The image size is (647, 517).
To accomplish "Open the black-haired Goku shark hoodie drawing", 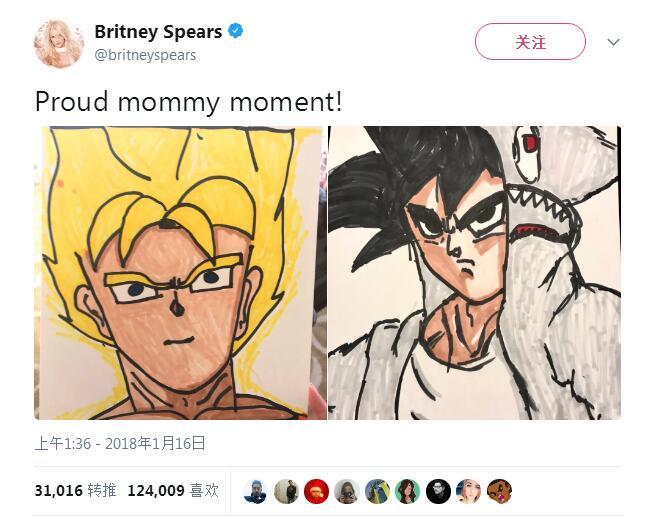I will pos(475,273).
